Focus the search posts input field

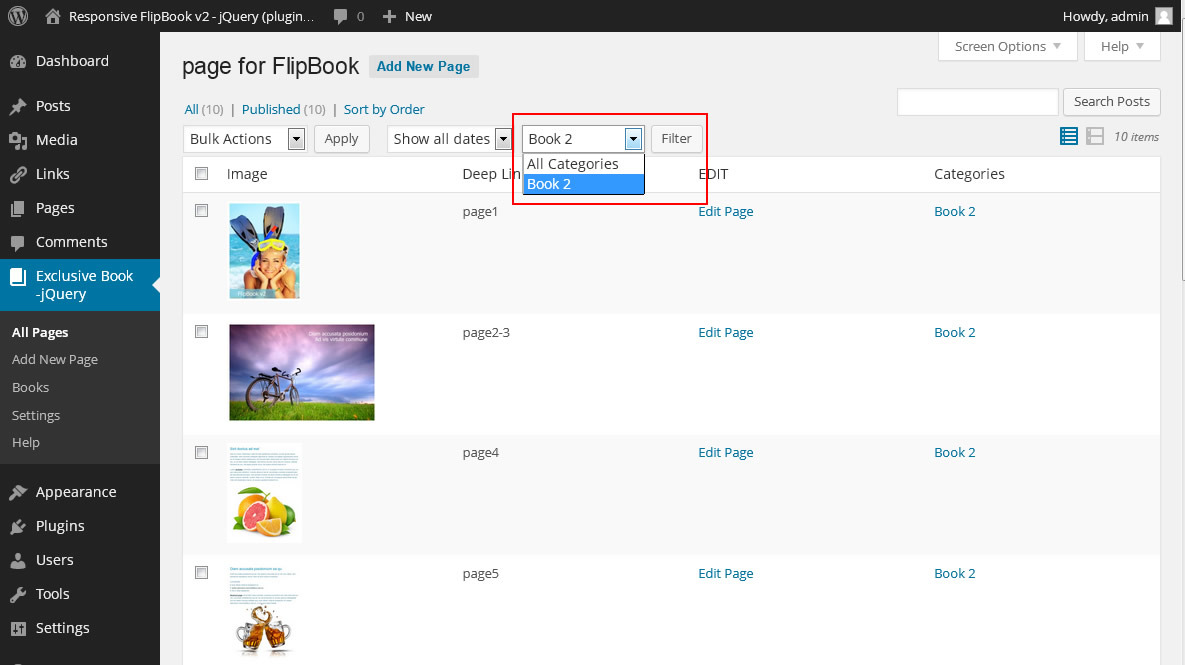tap(977, 102)
